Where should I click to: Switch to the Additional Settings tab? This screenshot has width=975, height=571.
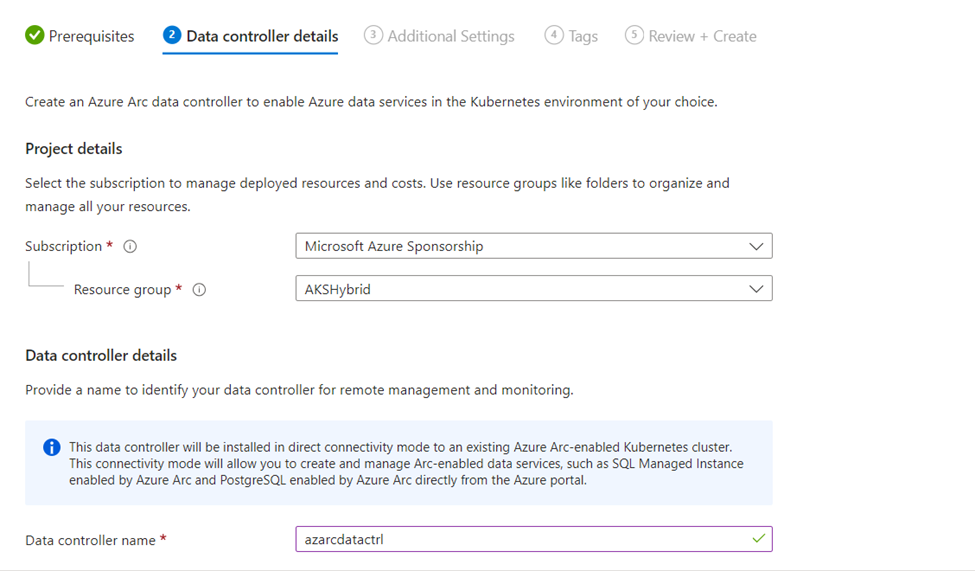[x=439, y=36]
